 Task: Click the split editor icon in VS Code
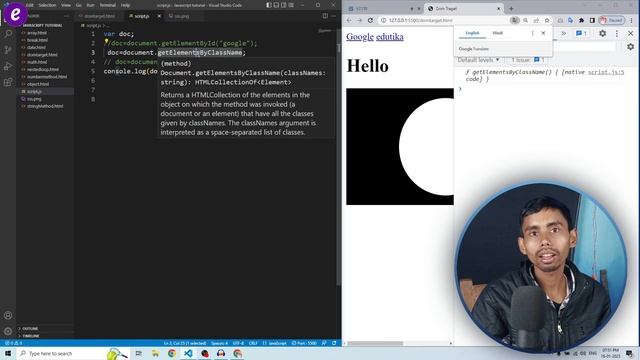(325, 16)
